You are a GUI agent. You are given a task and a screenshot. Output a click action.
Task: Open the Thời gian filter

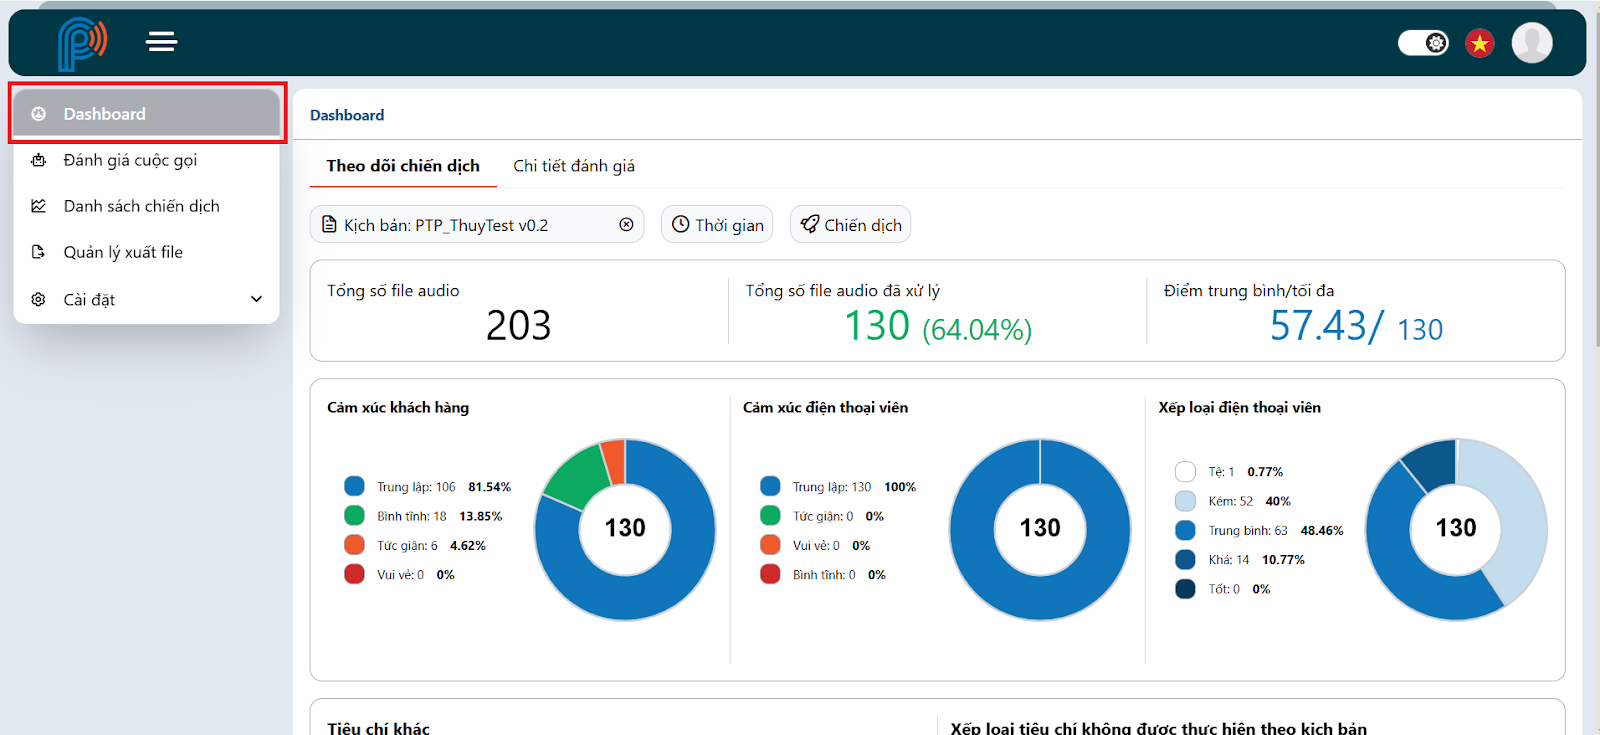(717, 224)
